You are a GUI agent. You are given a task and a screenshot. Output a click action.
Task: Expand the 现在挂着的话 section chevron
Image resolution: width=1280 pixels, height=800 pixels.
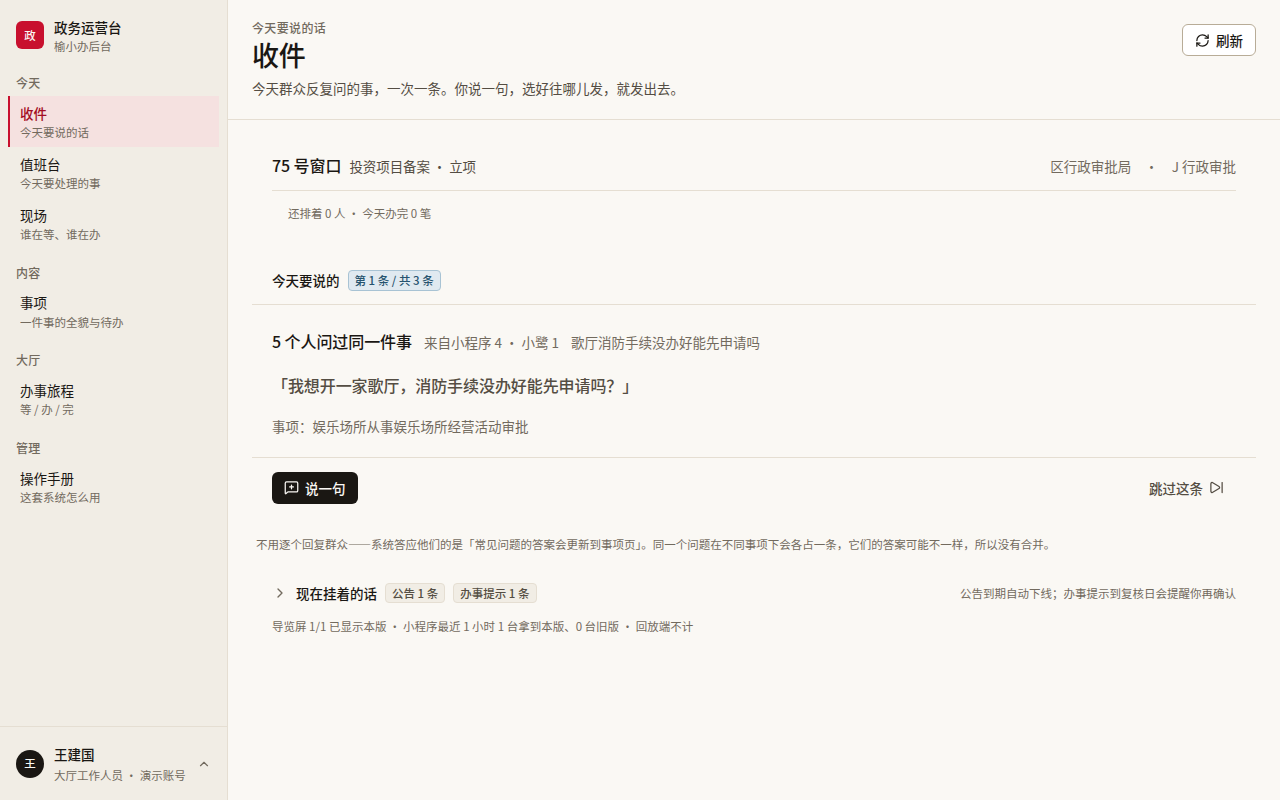click(280, 593)
